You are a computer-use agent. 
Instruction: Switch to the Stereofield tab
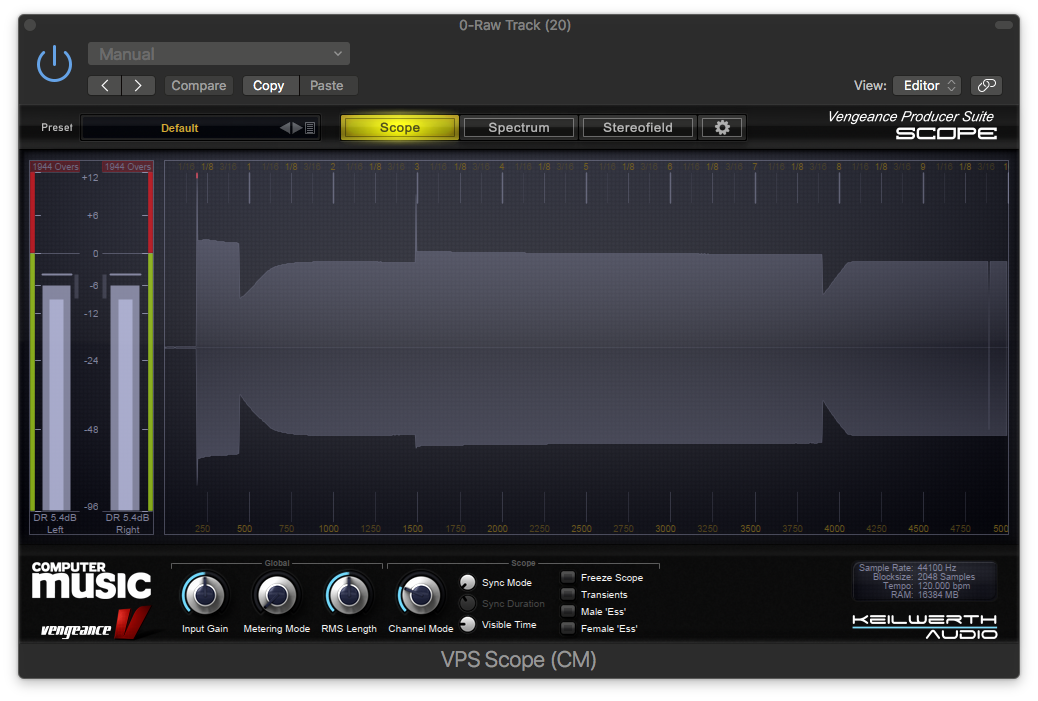(x=637, y=127)
